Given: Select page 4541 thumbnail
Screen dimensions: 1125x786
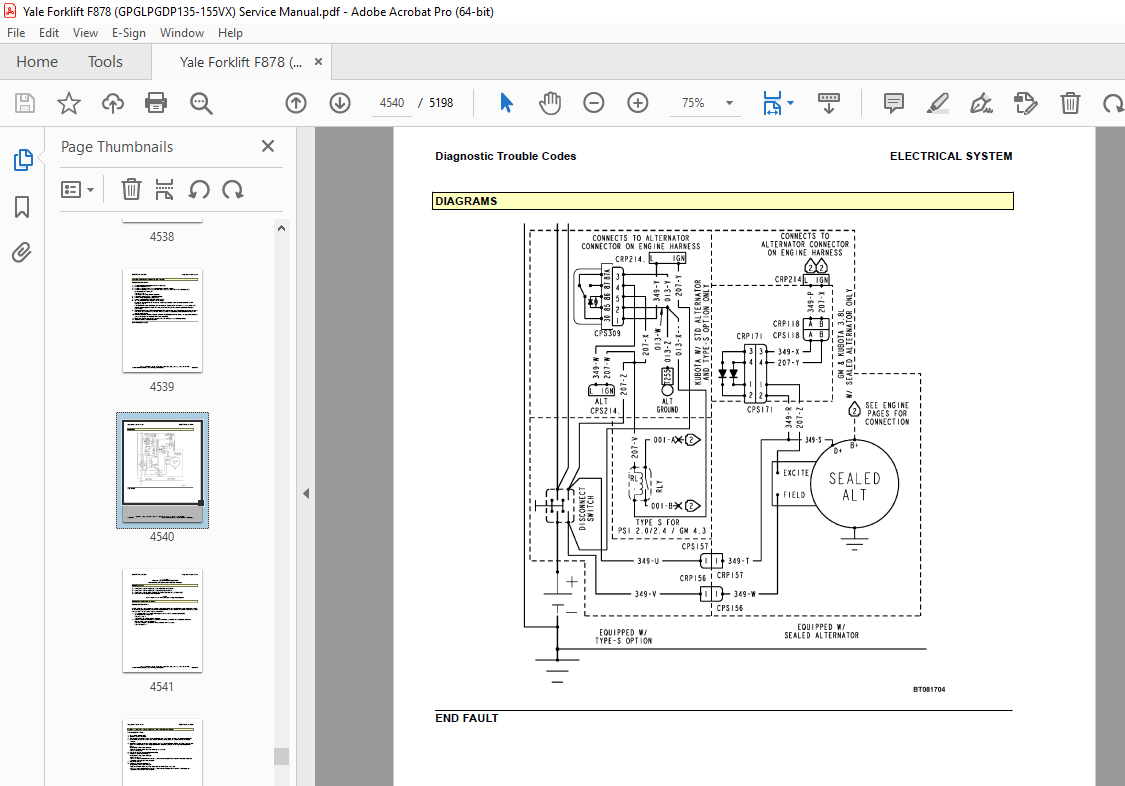Looking at the screenshot, I should coord(162,620).
